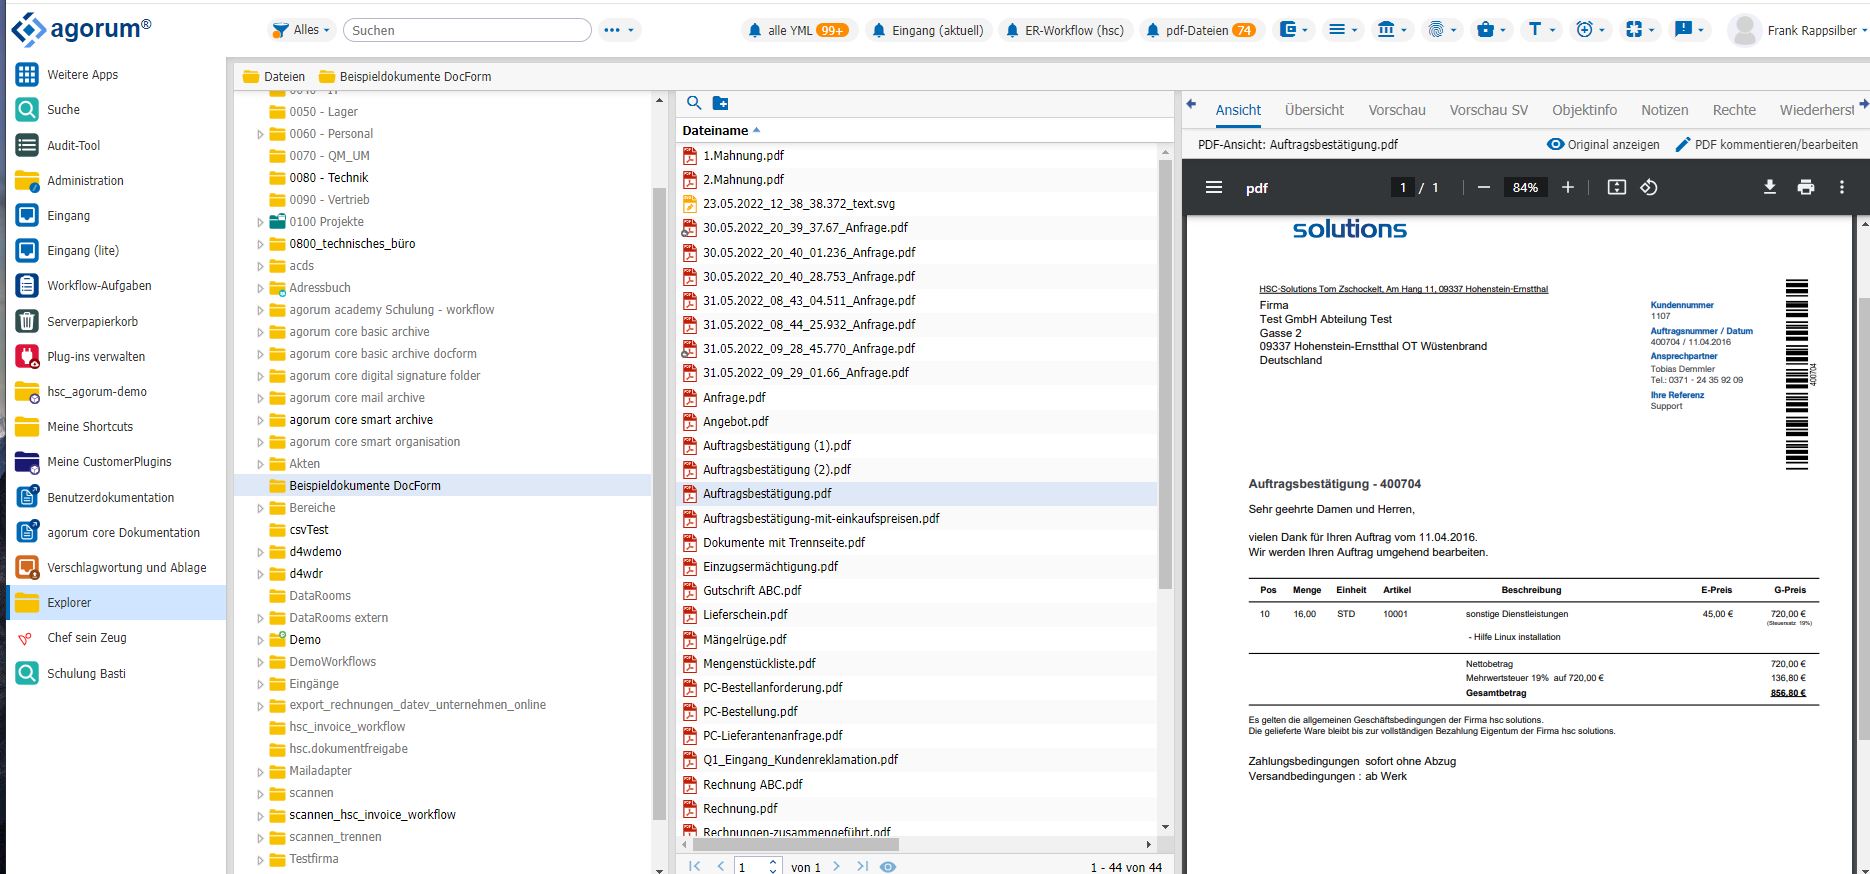Rotate the PDF page counterclockwise
This screenshot has width=1870, height=874.
pyautogui.click(x=1649, y=187)
